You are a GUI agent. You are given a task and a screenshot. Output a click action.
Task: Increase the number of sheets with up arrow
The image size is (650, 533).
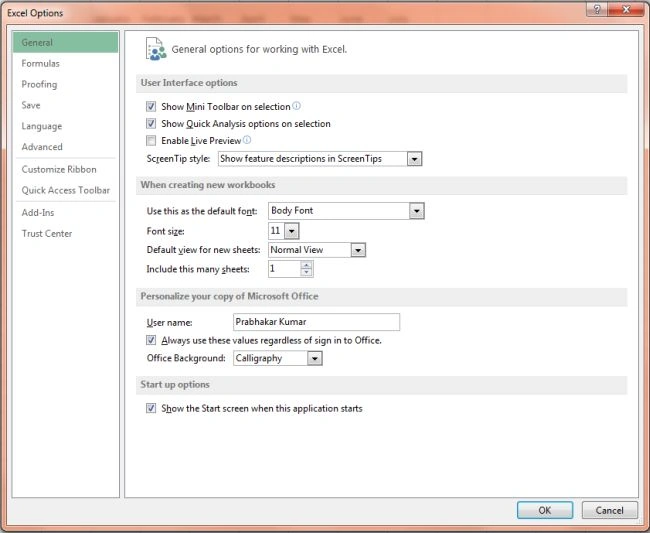(x=306, y=265)
